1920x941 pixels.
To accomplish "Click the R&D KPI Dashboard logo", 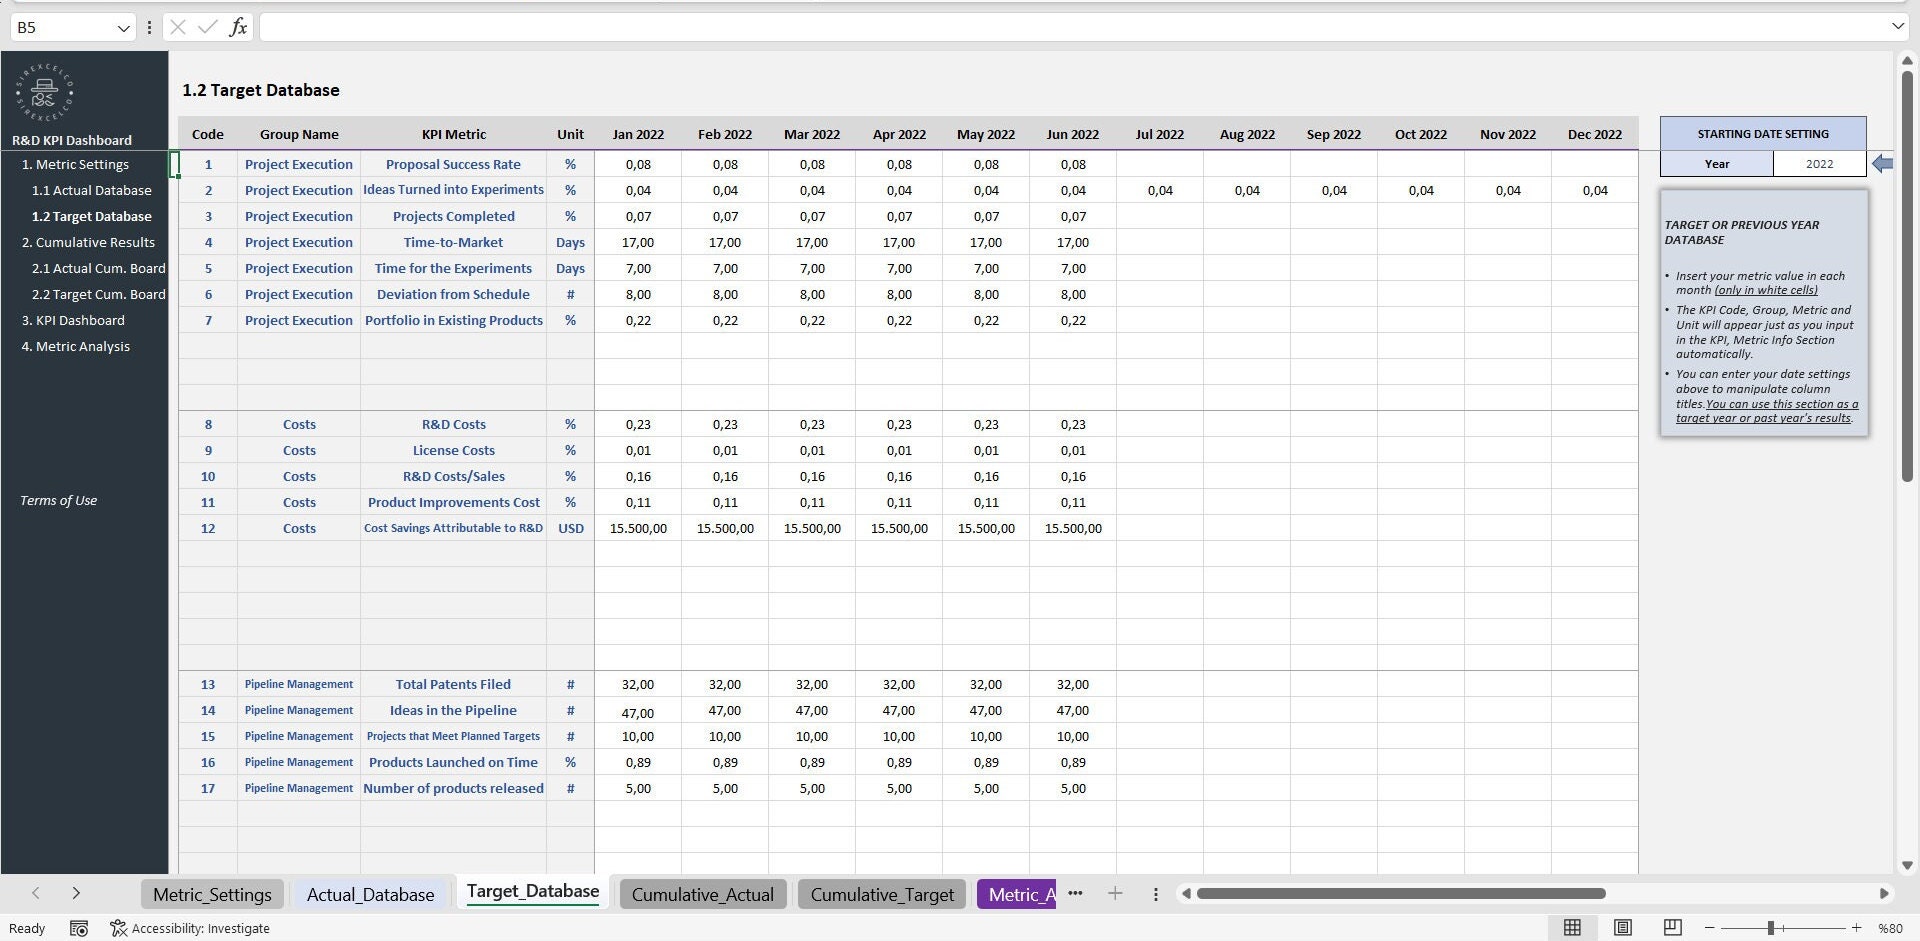I will coord(43,93).
